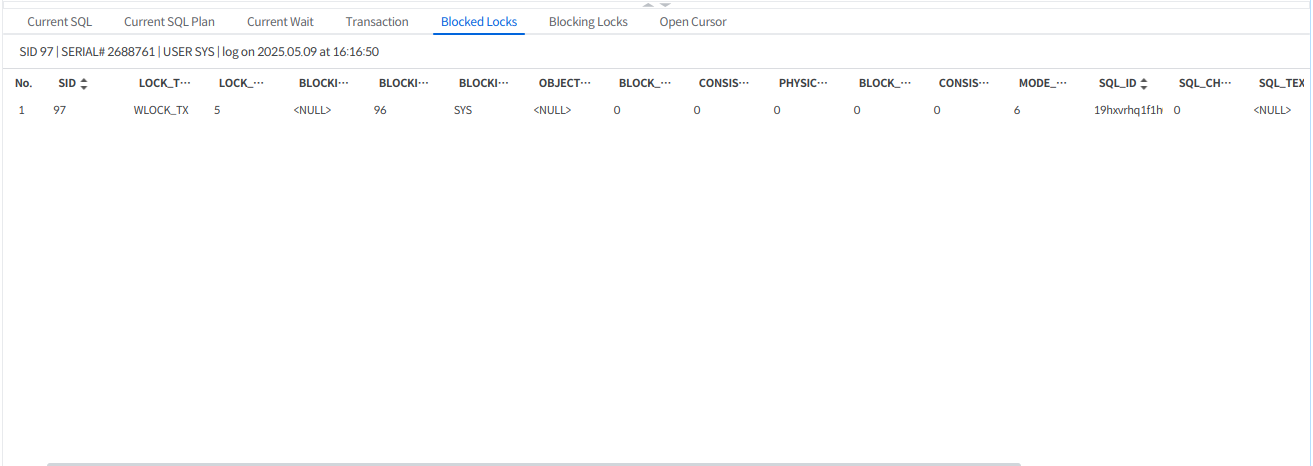Go to the Current Wait tab
Image resolution: width=1313 pixels, height=466 pixels.
tap(280, 22)
